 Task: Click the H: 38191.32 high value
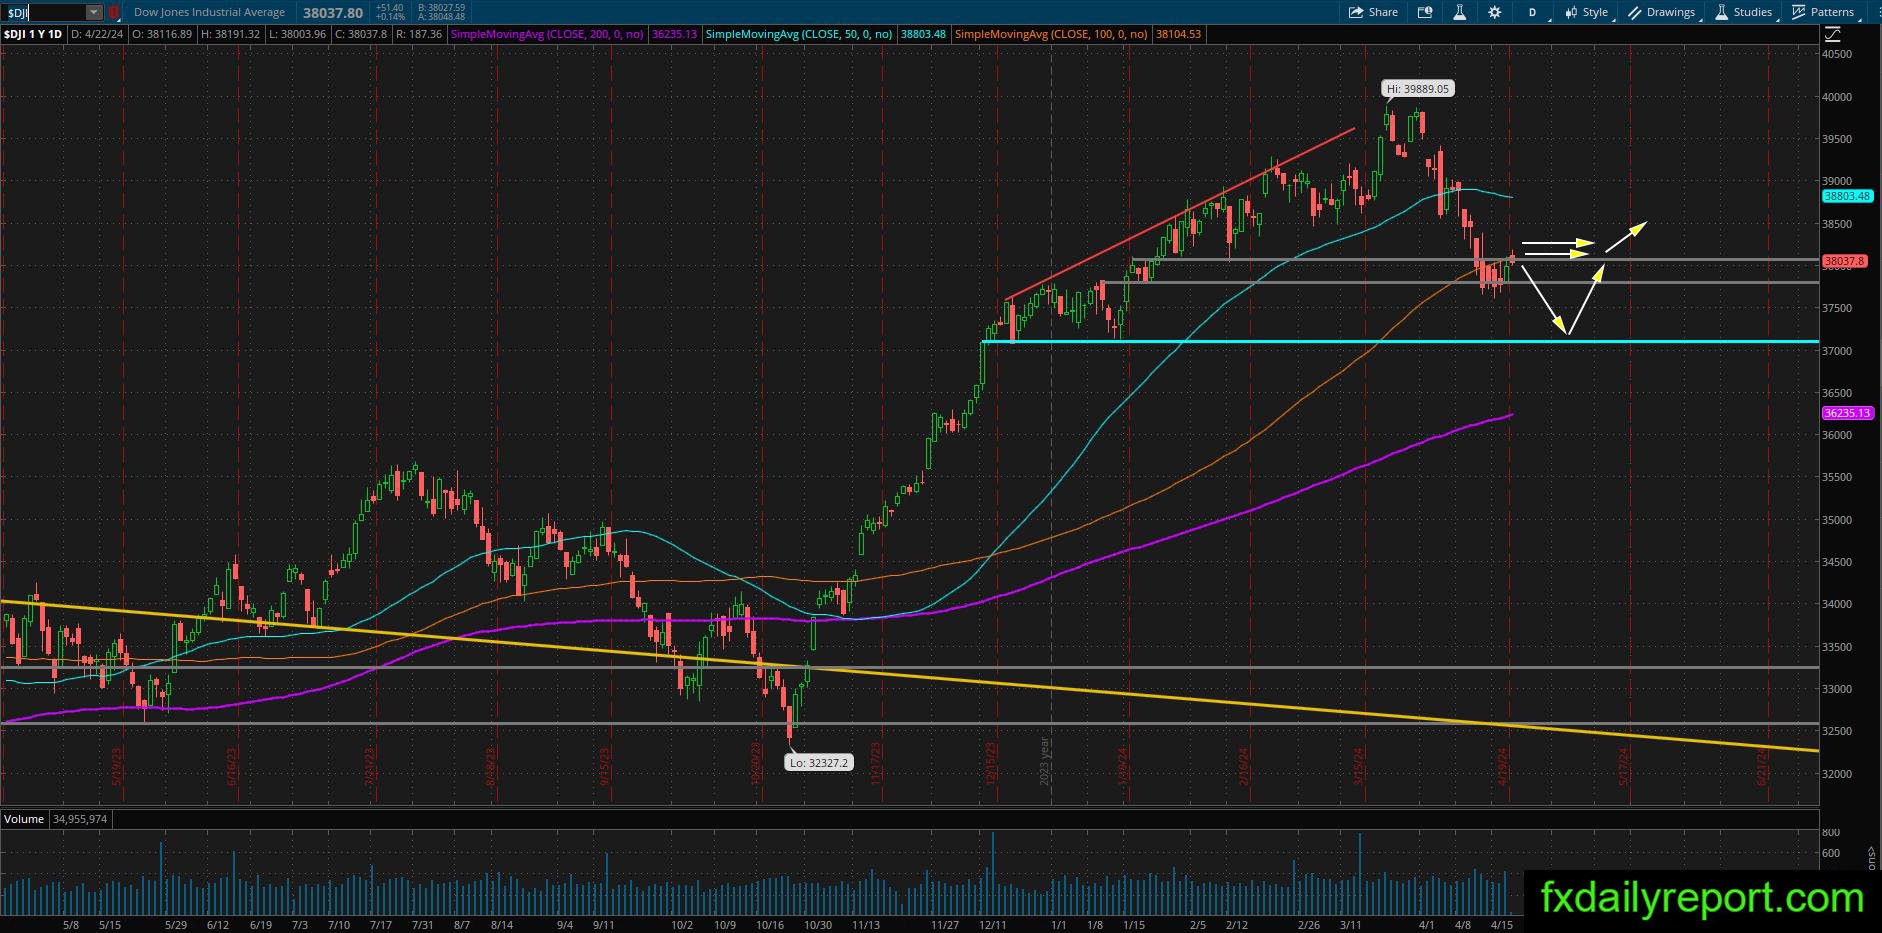(x=230, y=34)
